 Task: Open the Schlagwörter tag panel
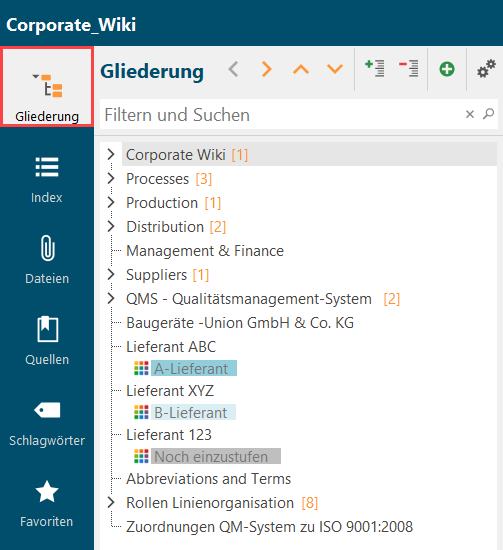[x=47, y=422]
